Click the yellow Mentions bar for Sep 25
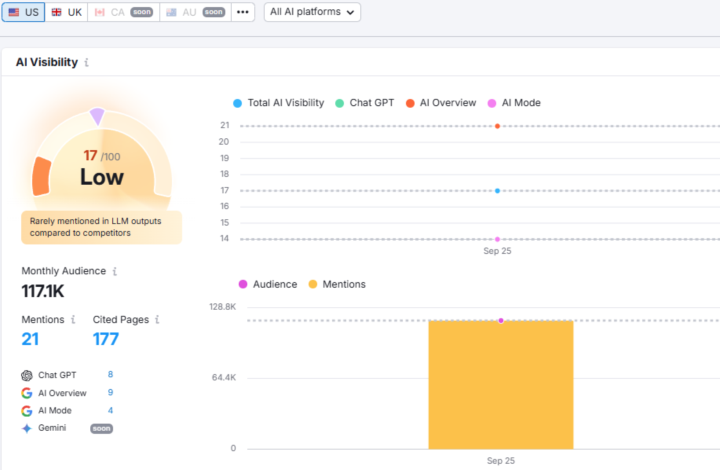The image size is (720, 470). click(500, 385)
